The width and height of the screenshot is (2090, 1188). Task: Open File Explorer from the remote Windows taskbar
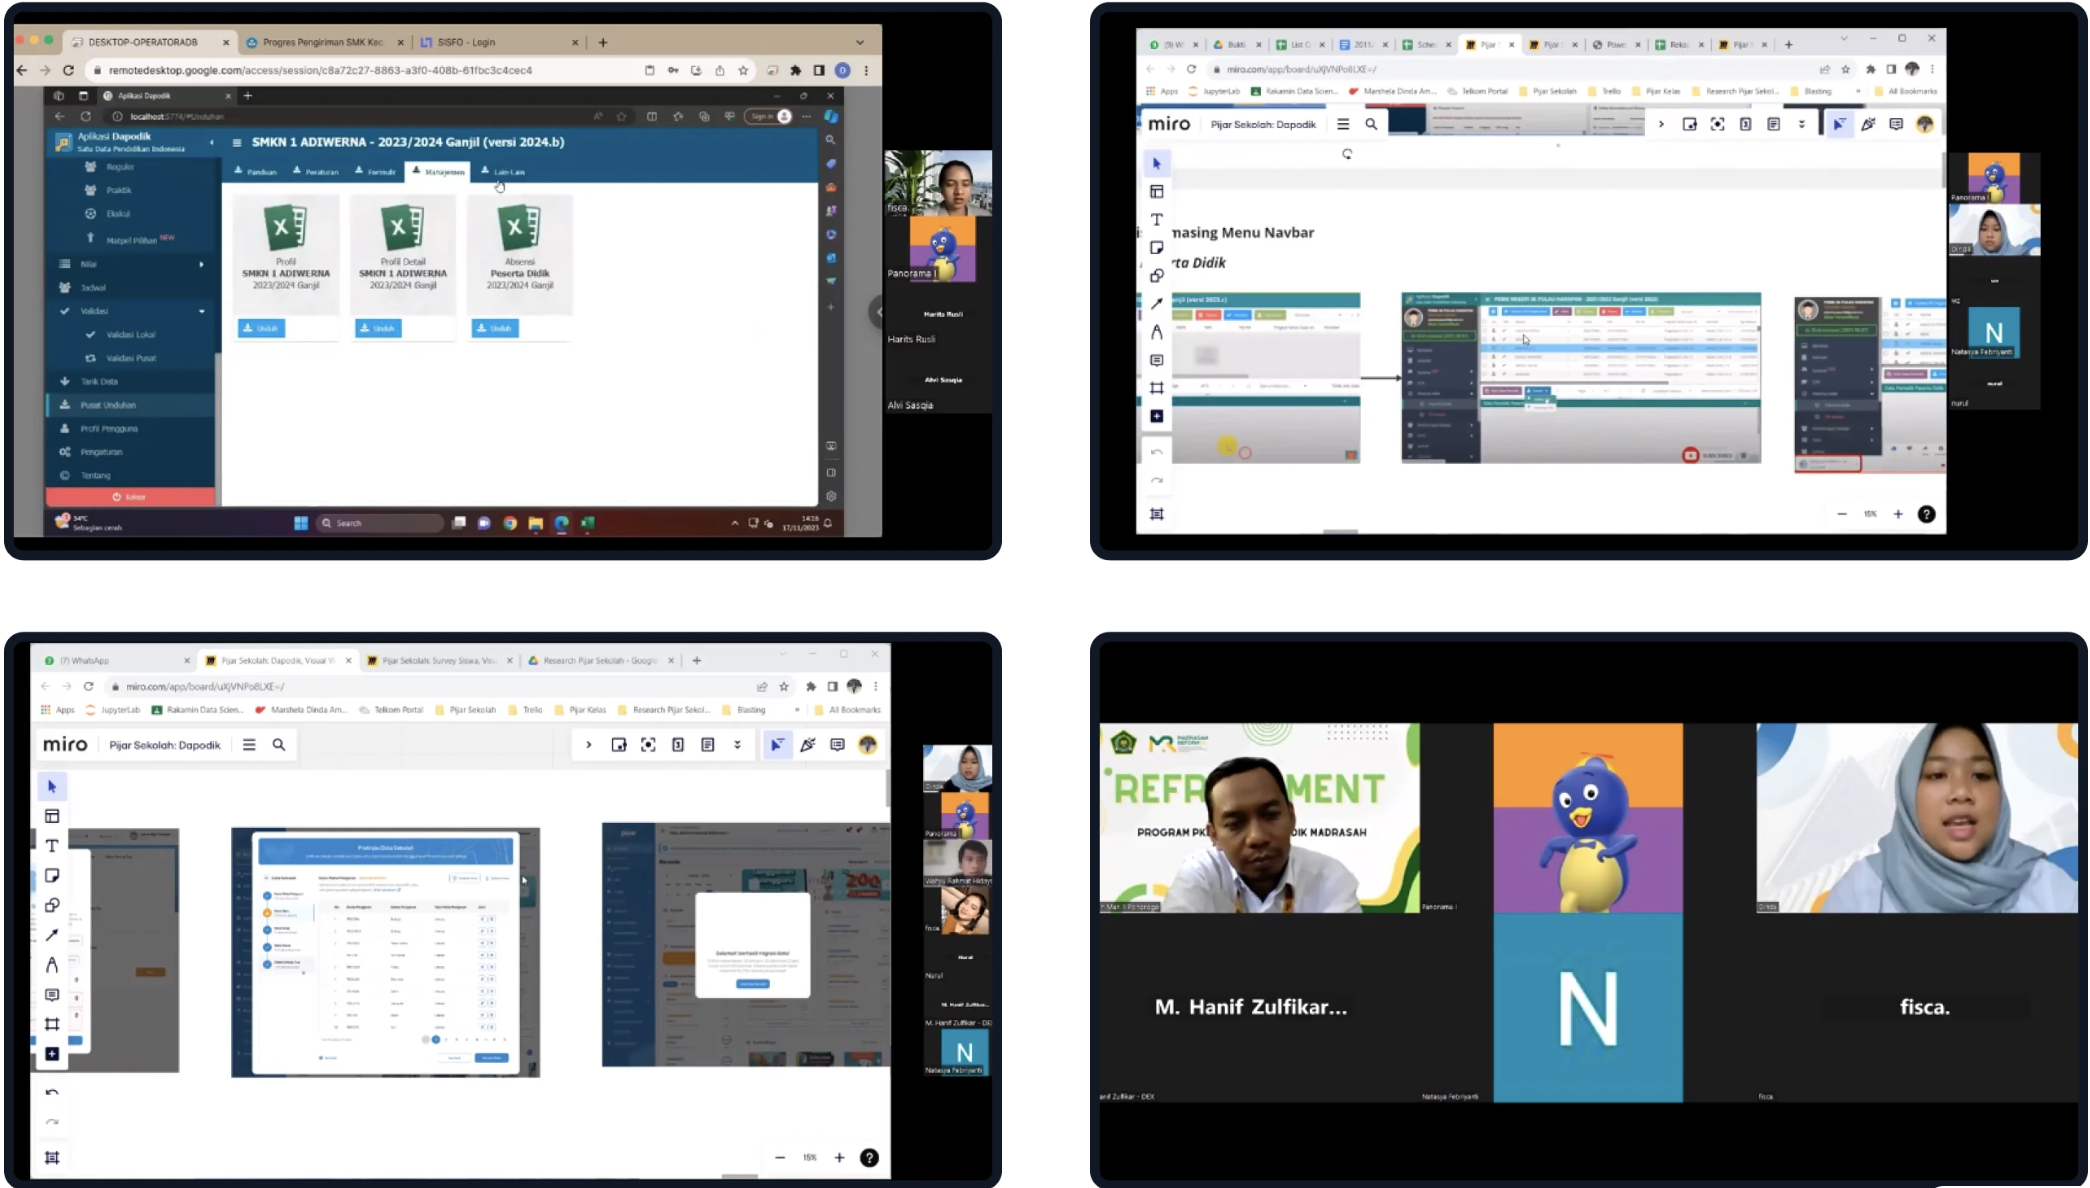point(536,523)
